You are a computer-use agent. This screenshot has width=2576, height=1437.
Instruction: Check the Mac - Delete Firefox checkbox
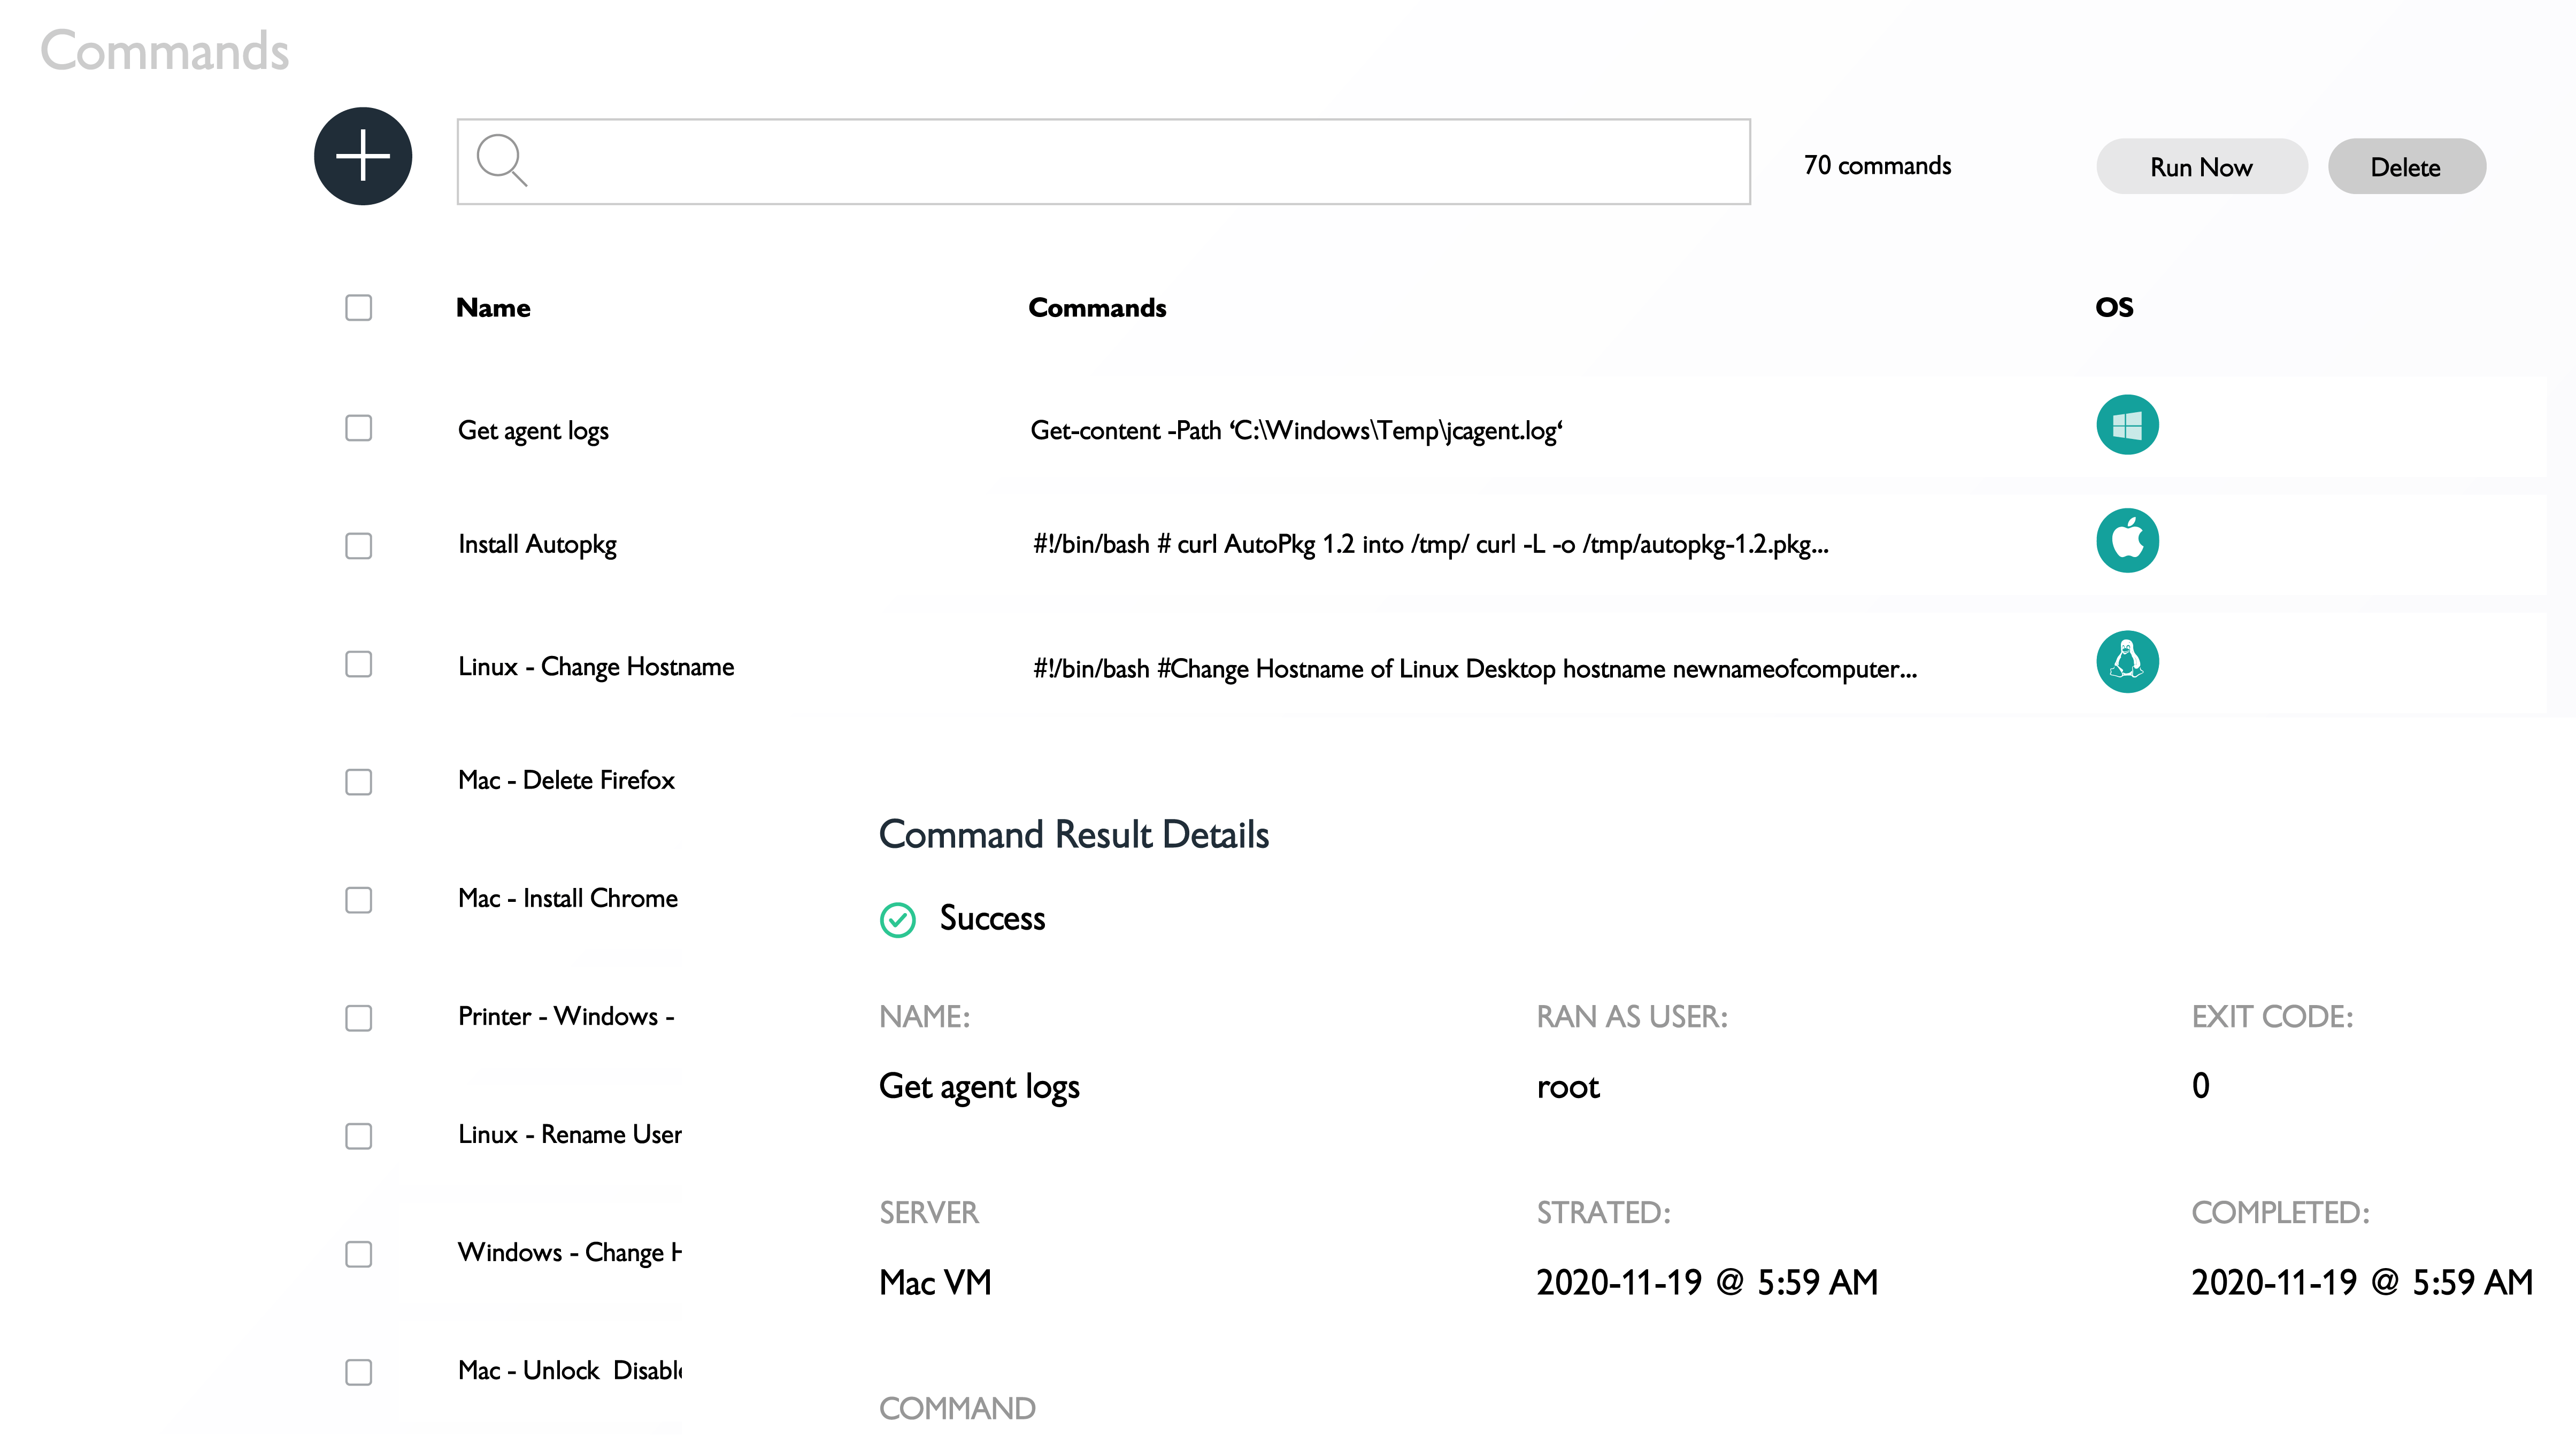pyautogui.click(x=358, y=781)
